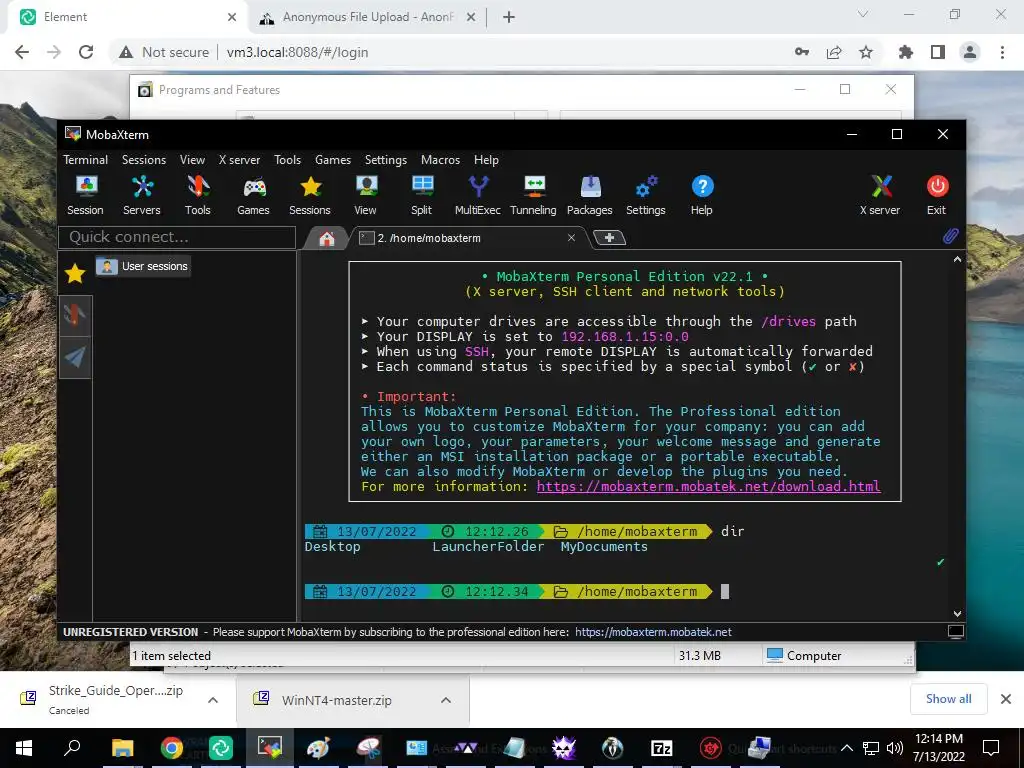Open the Tools menu in the menu bar
This screenshot has height=768, width=1024.
pos(287,160)
